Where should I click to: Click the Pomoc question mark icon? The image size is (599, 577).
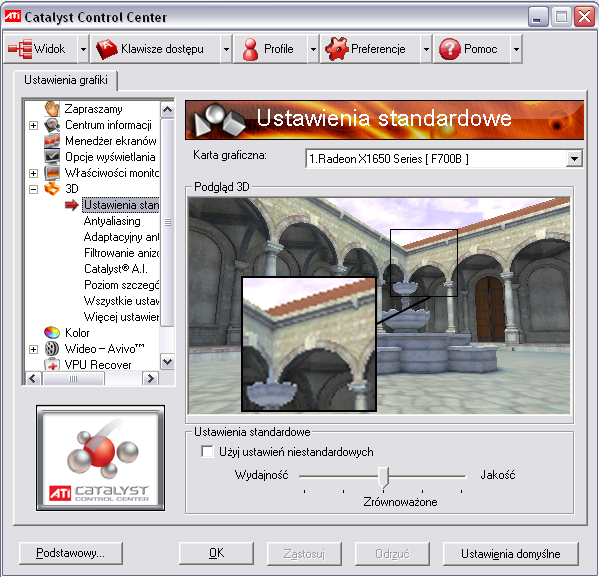pyautogui.click(x=450, y=49)
